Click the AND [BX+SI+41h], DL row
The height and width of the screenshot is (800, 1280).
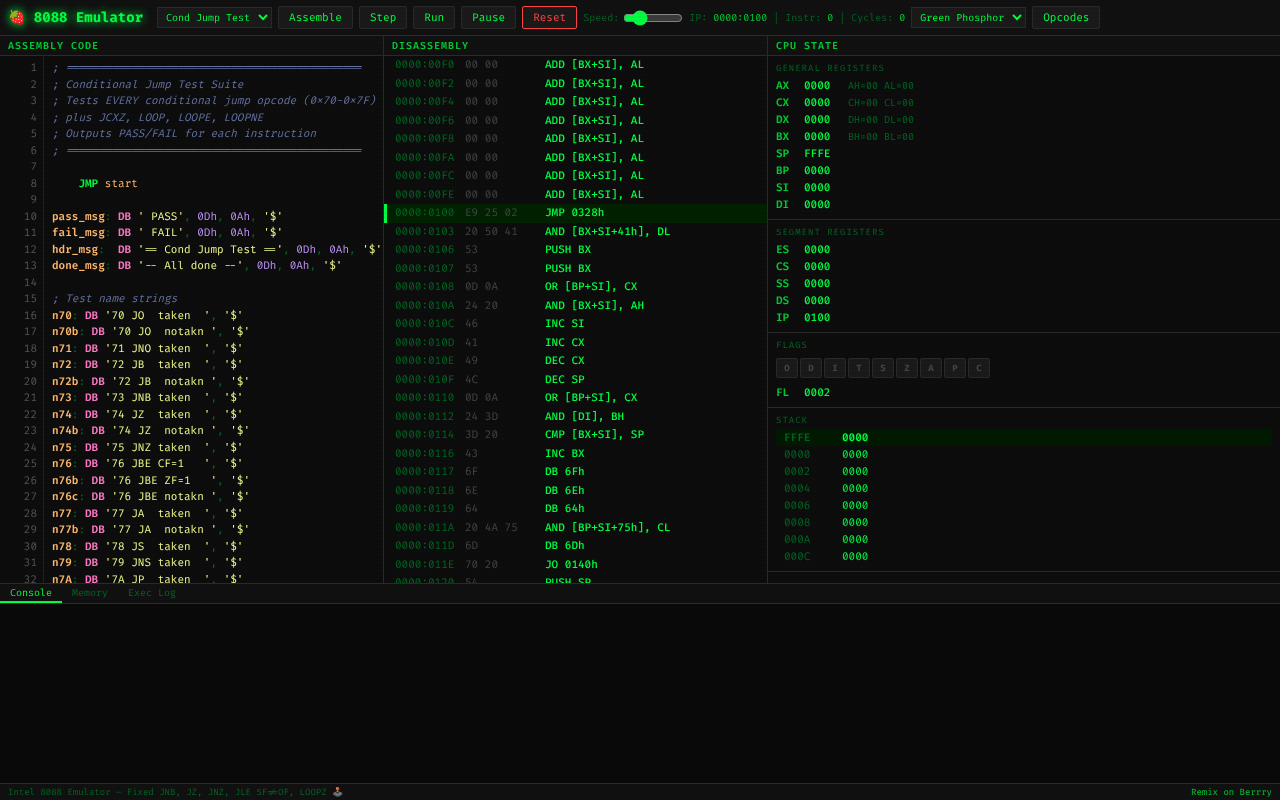click(x=576, y=231)
